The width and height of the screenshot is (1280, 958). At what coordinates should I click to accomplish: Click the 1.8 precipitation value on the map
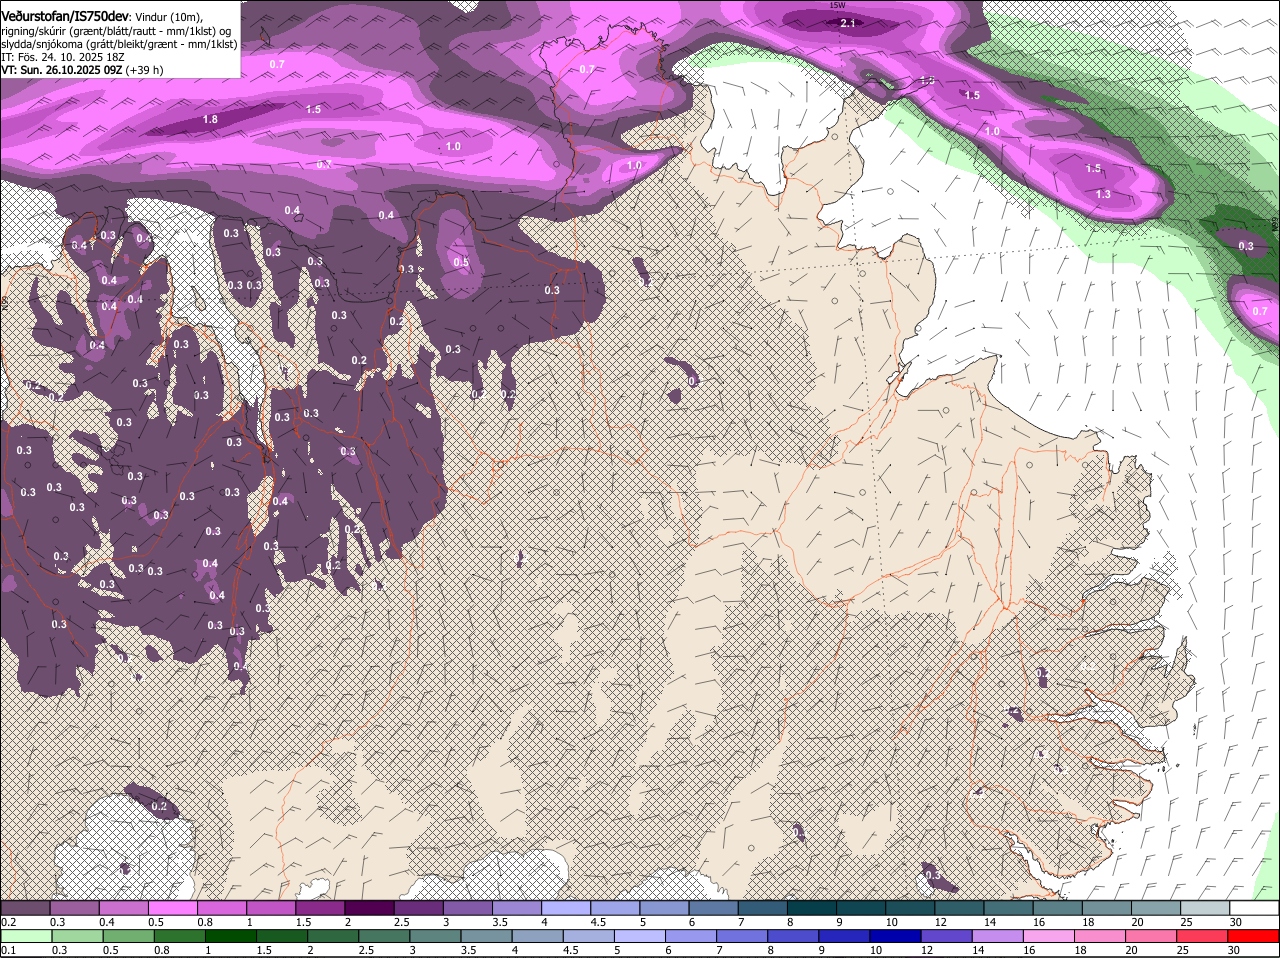pyautogui.click(x=210, y=120)
